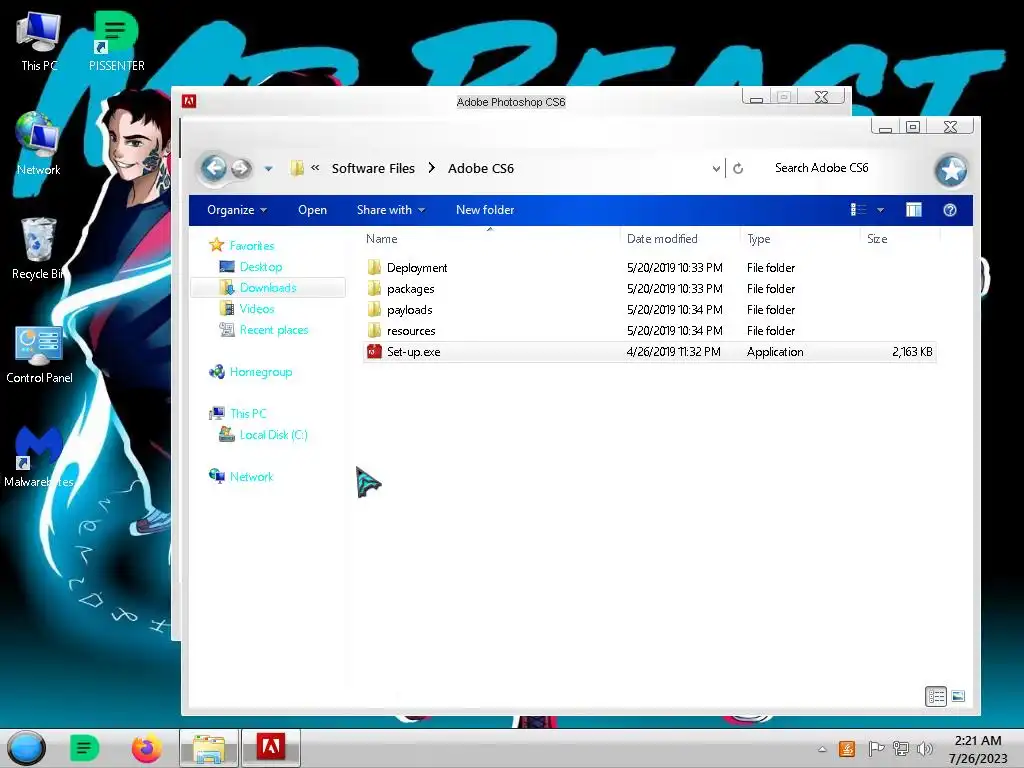Click the star orb icon beside search
1024x768 pixels.
(951, 170)
